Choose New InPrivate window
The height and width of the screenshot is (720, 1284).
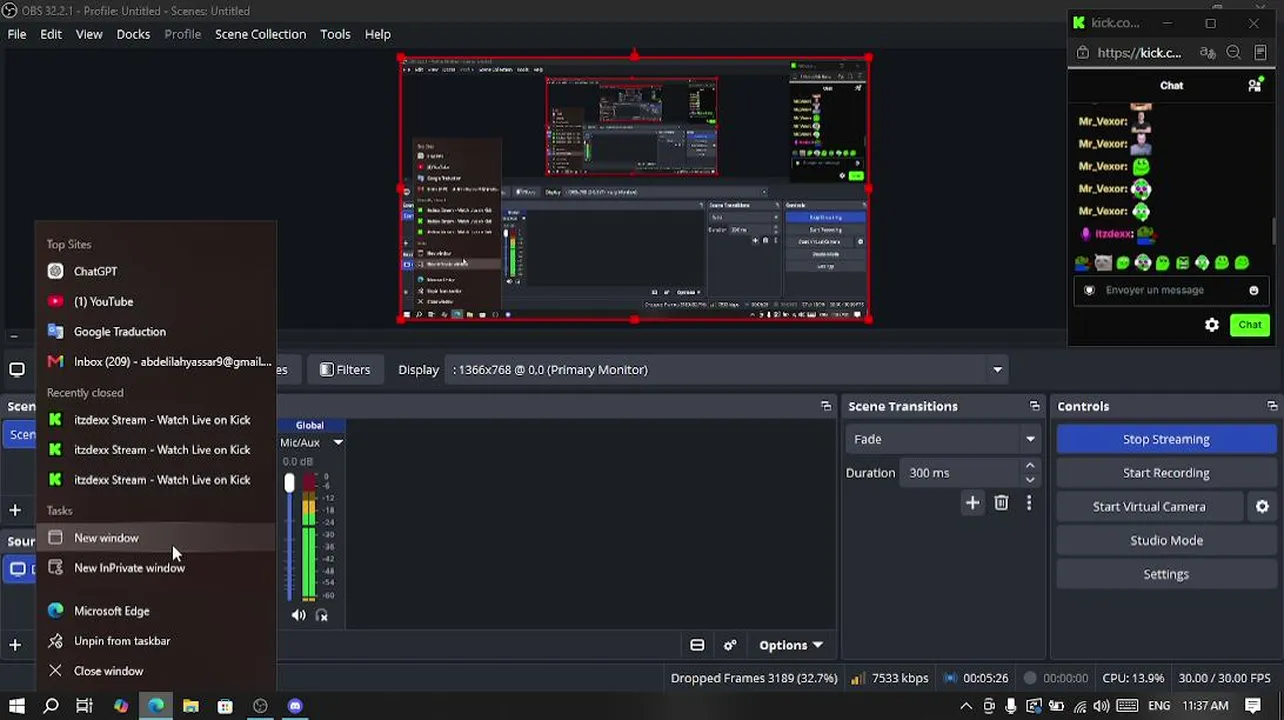pos(156,568)
